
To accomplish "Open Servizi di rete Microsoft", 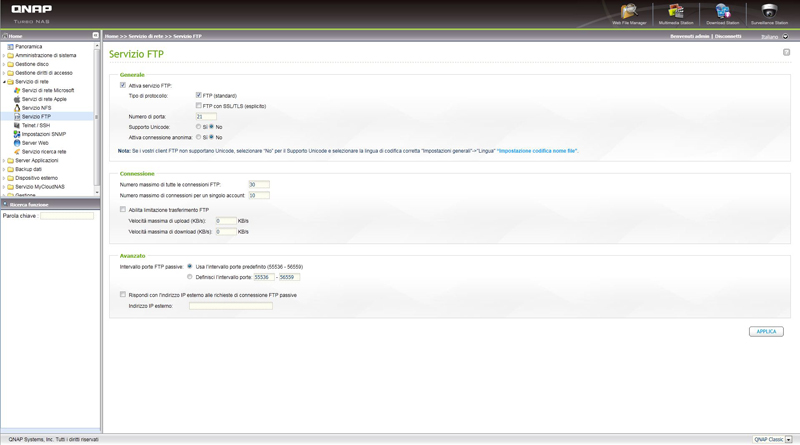I will pos(48,90).
